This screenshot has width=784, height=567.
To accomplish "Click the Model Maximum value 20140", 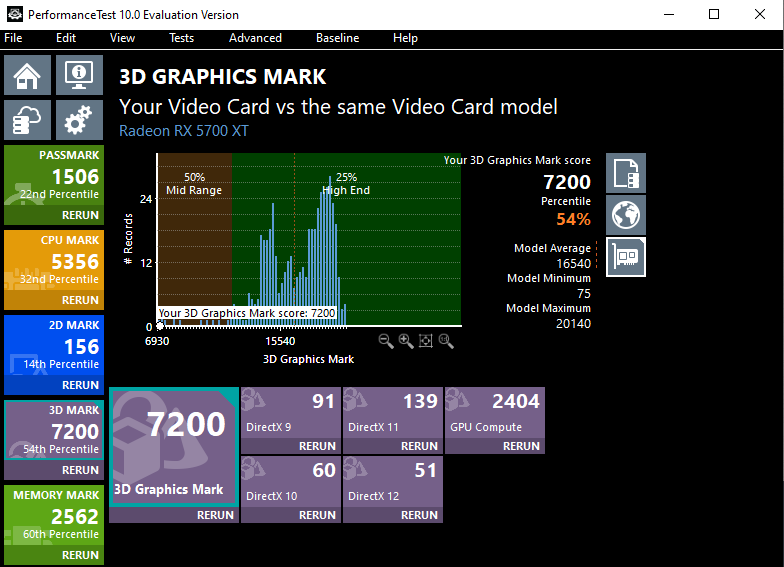I will click(574, 324).
